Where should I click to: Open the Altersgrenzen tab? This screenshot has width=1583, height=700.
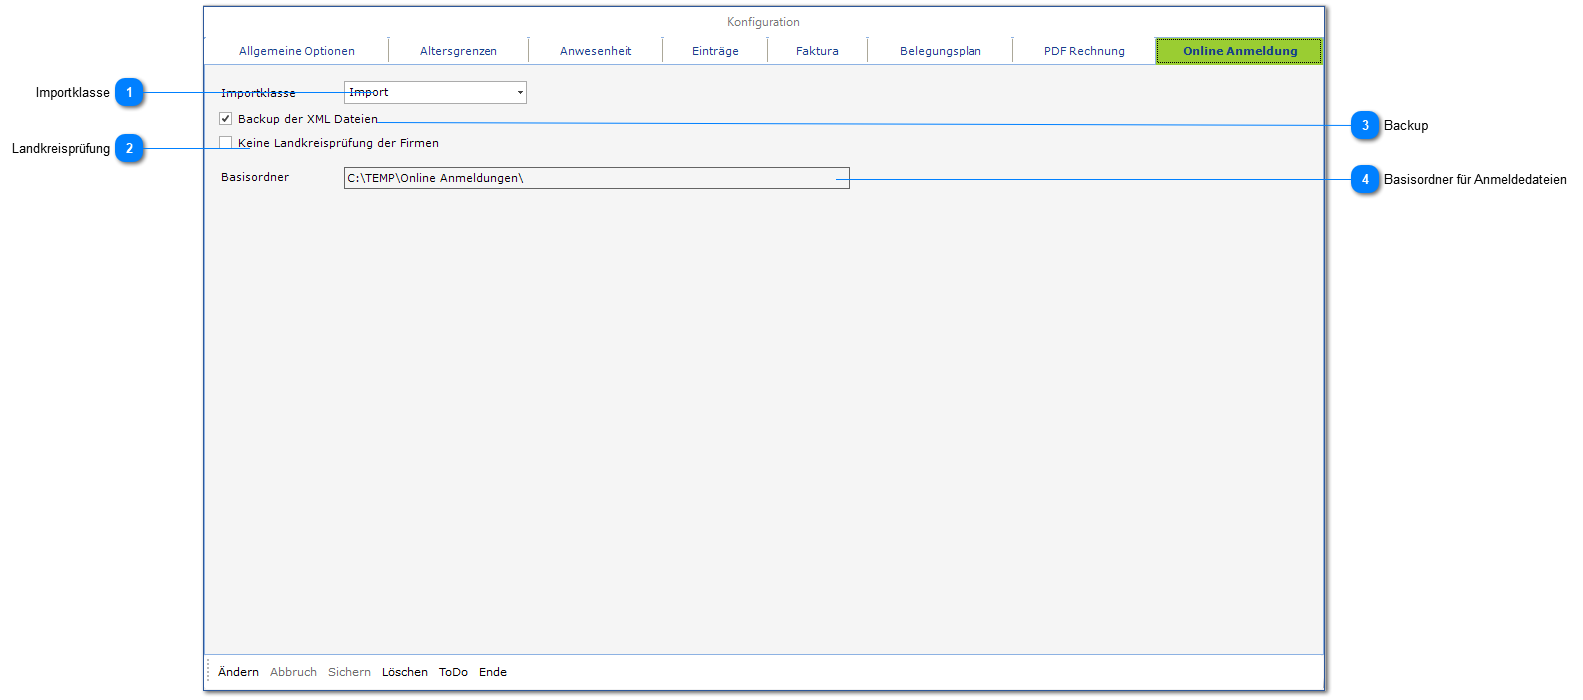click(458, 51)
